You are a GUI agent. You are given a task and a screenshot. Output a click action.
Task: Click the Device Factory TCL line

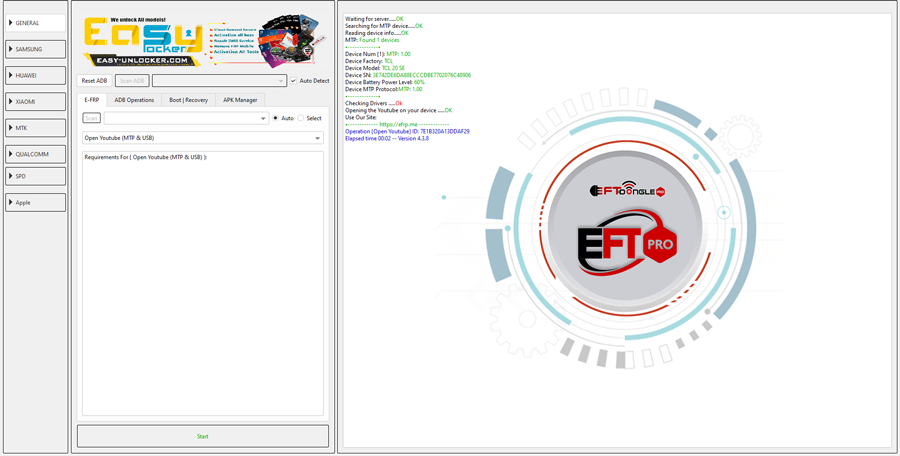[368, 61]
